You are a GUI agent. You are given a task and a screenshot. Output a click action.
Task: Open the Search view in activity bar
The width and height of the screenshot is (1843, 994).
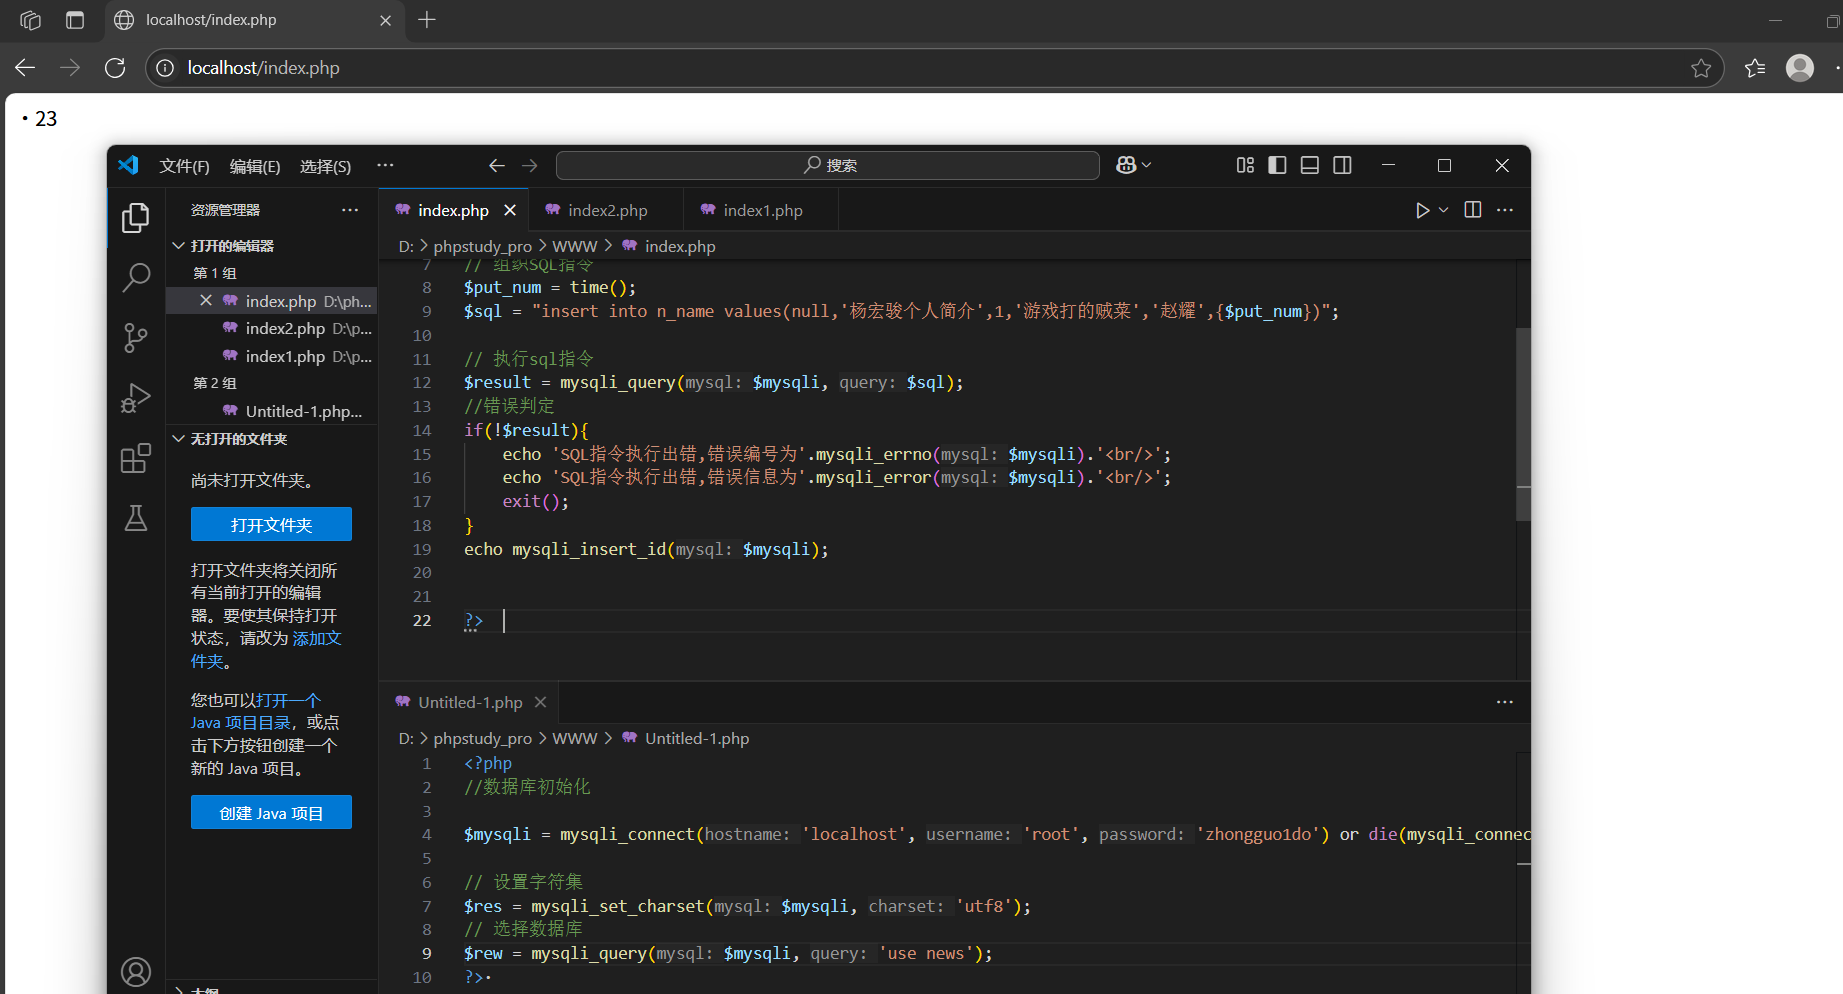pyautogui.click(x=136, y=277)
